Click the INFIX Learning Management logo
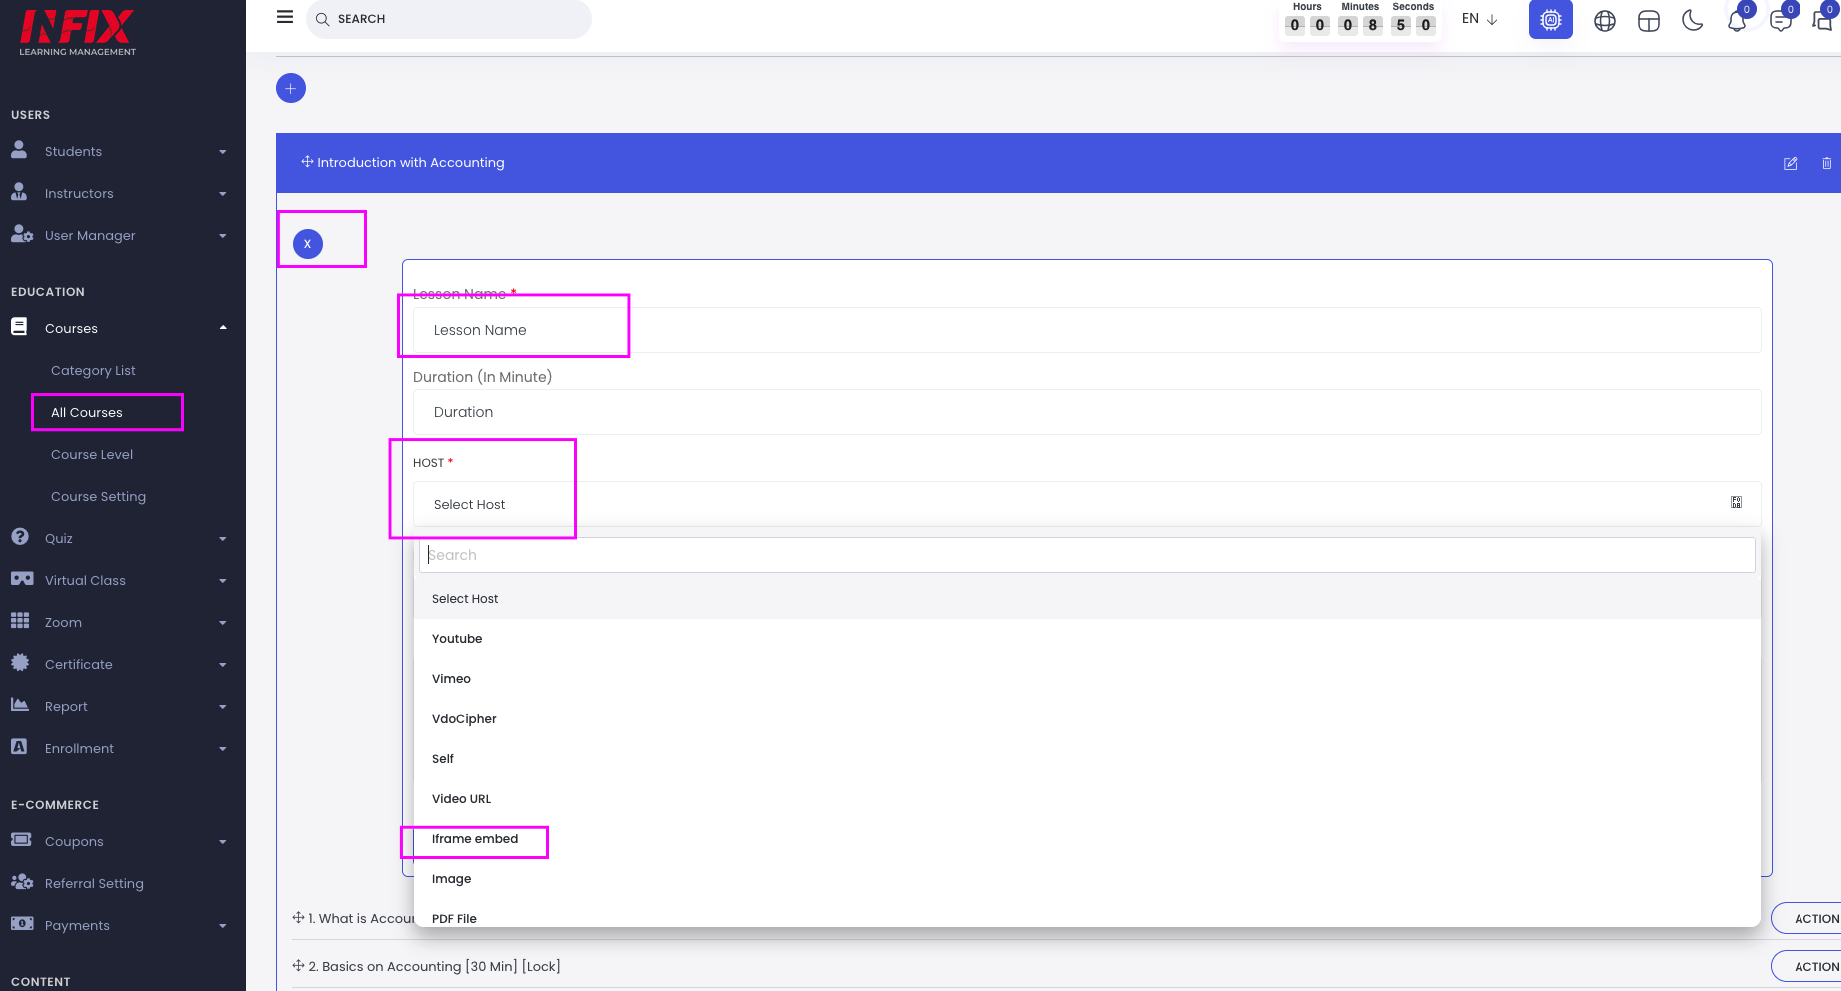 click(78, 32)
